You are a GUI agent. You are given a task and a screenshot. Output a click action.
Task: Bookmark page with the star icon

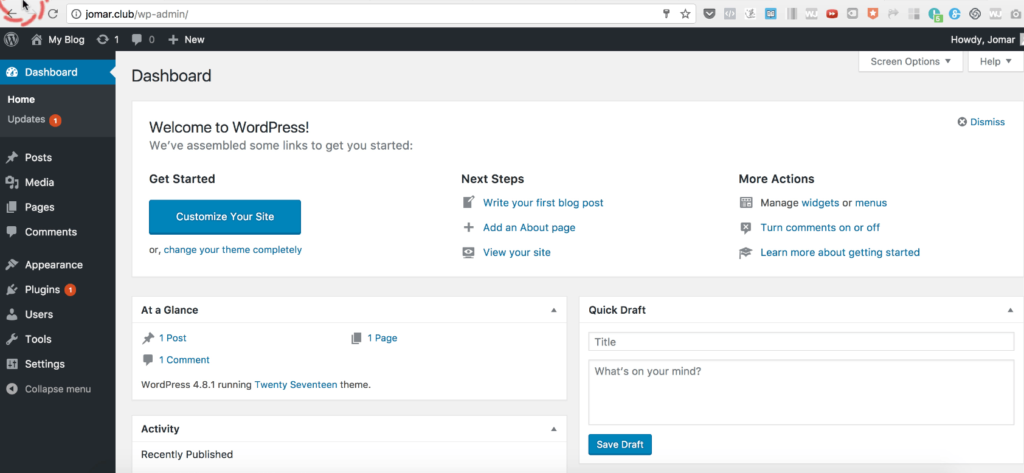point(685,14)
